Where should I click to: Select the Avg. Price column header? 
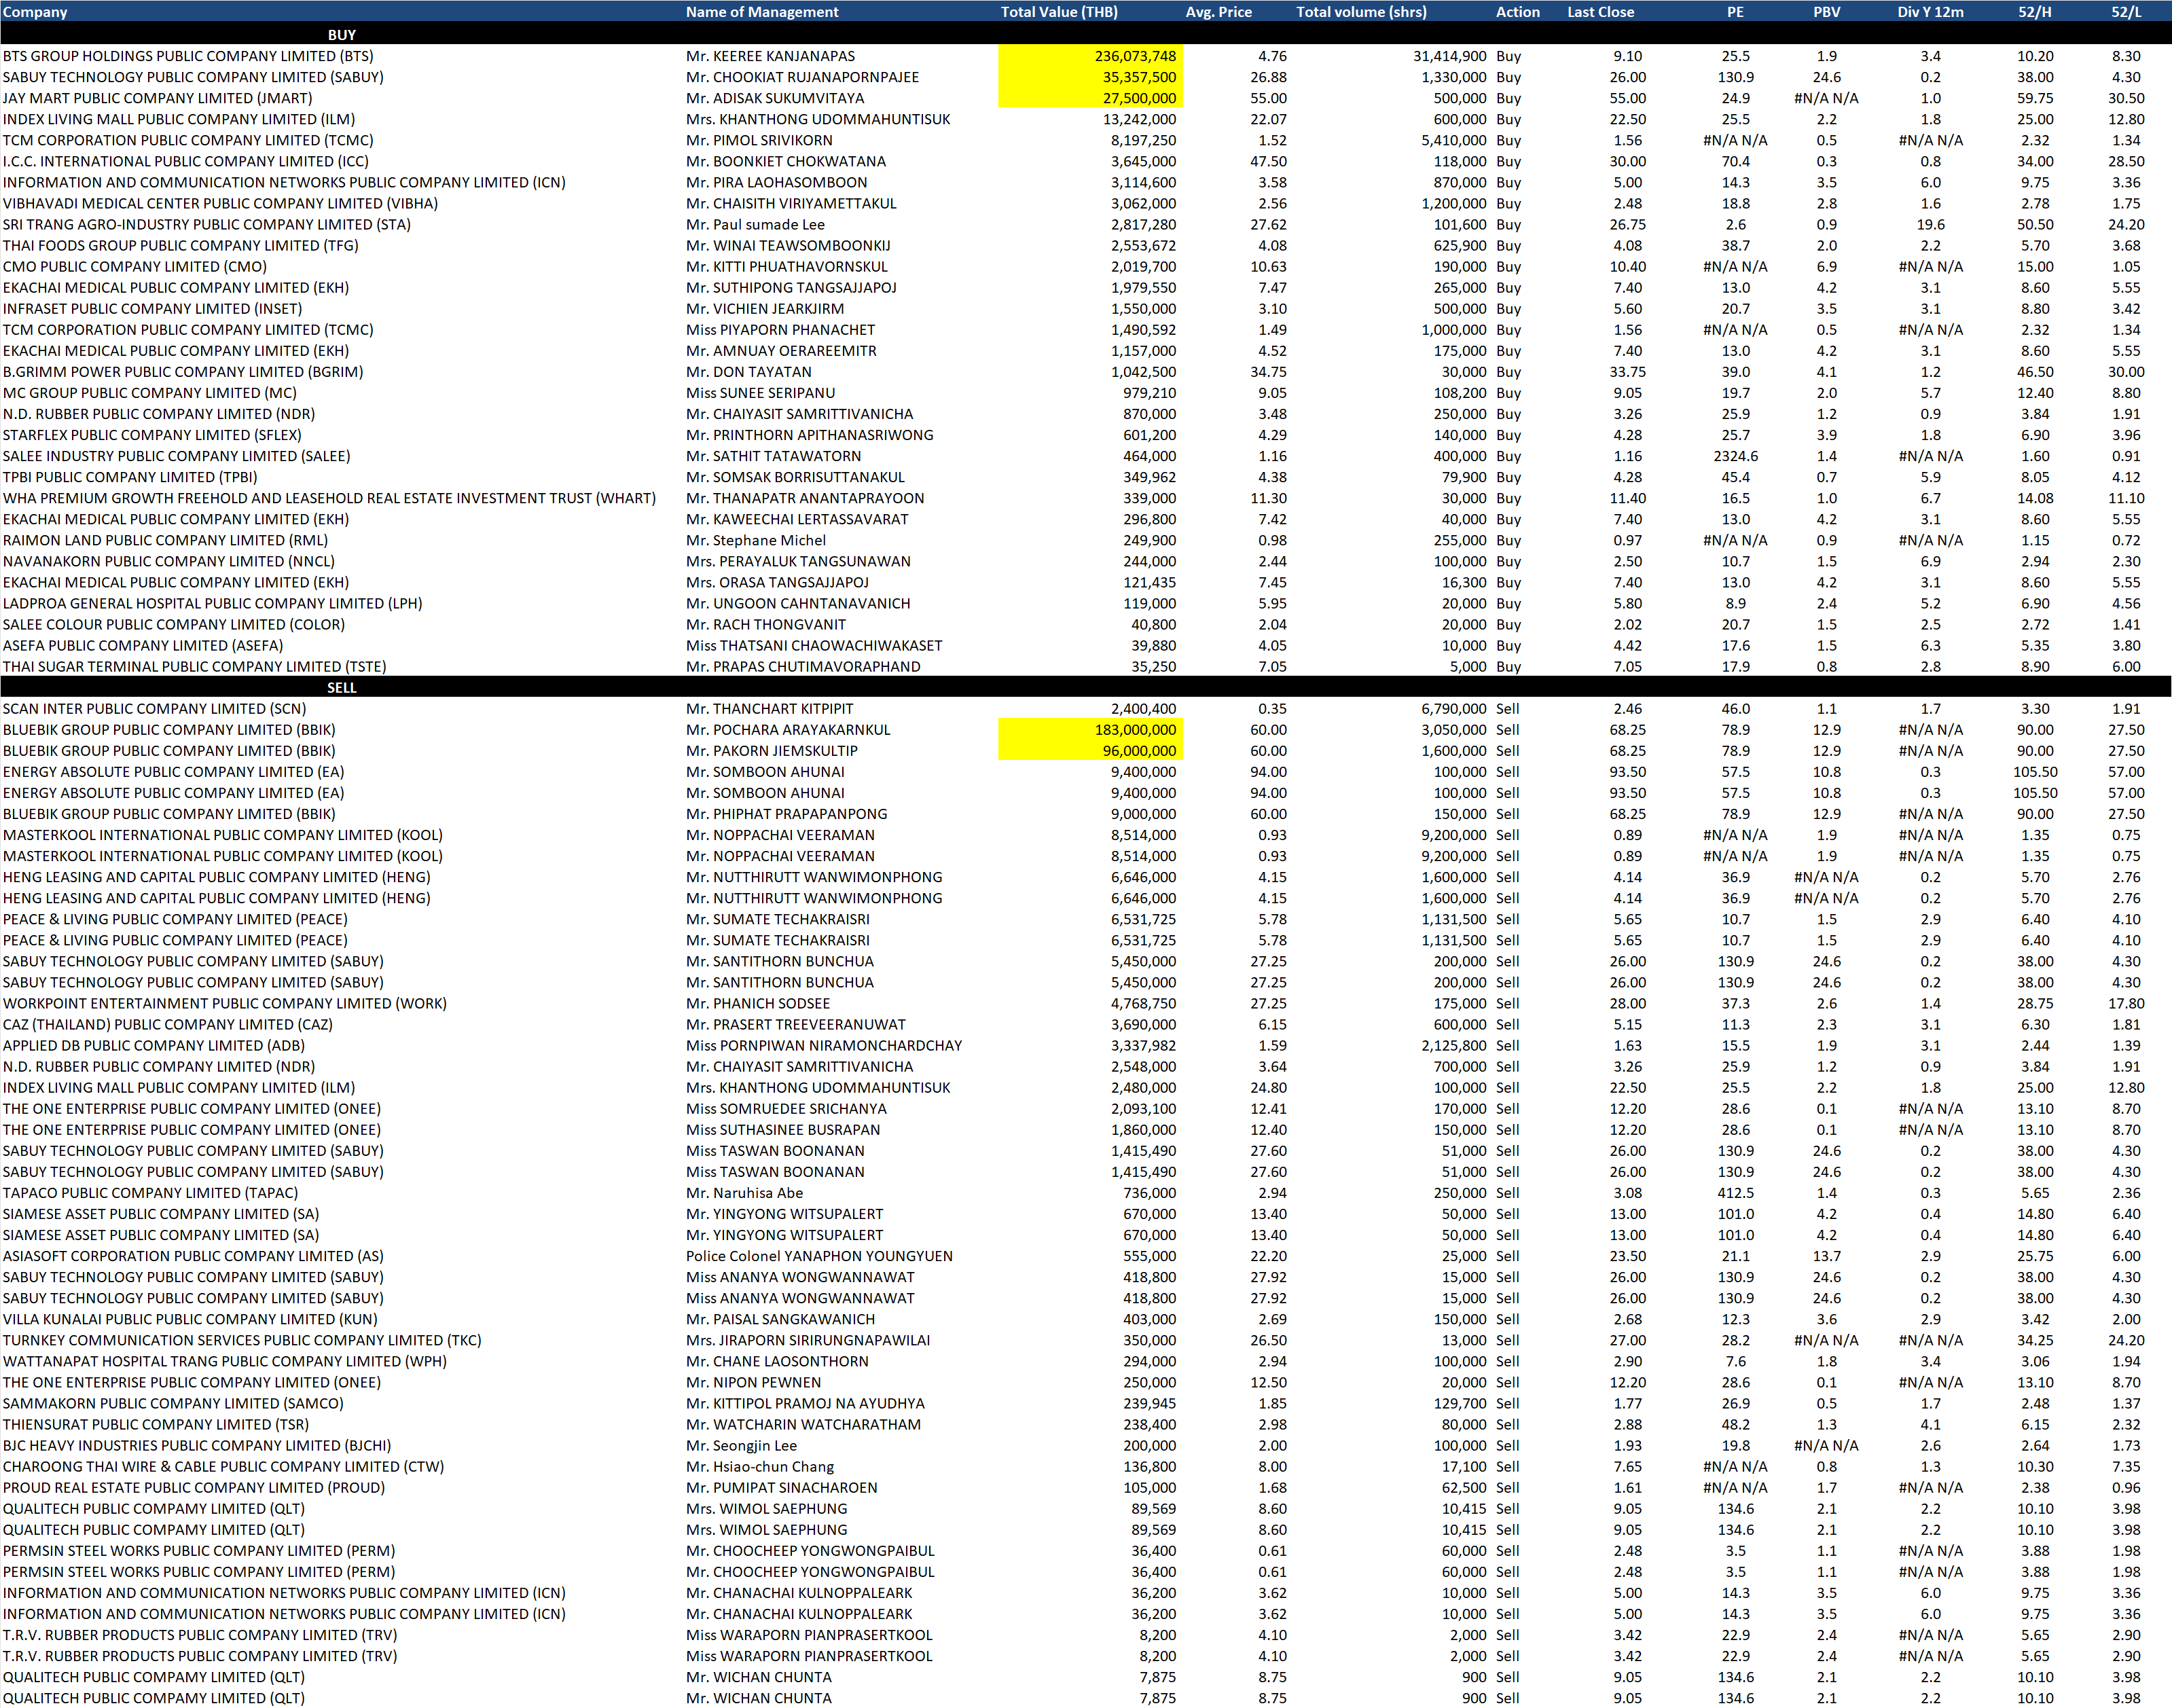pyautogui.click(x=1218, y=12)
